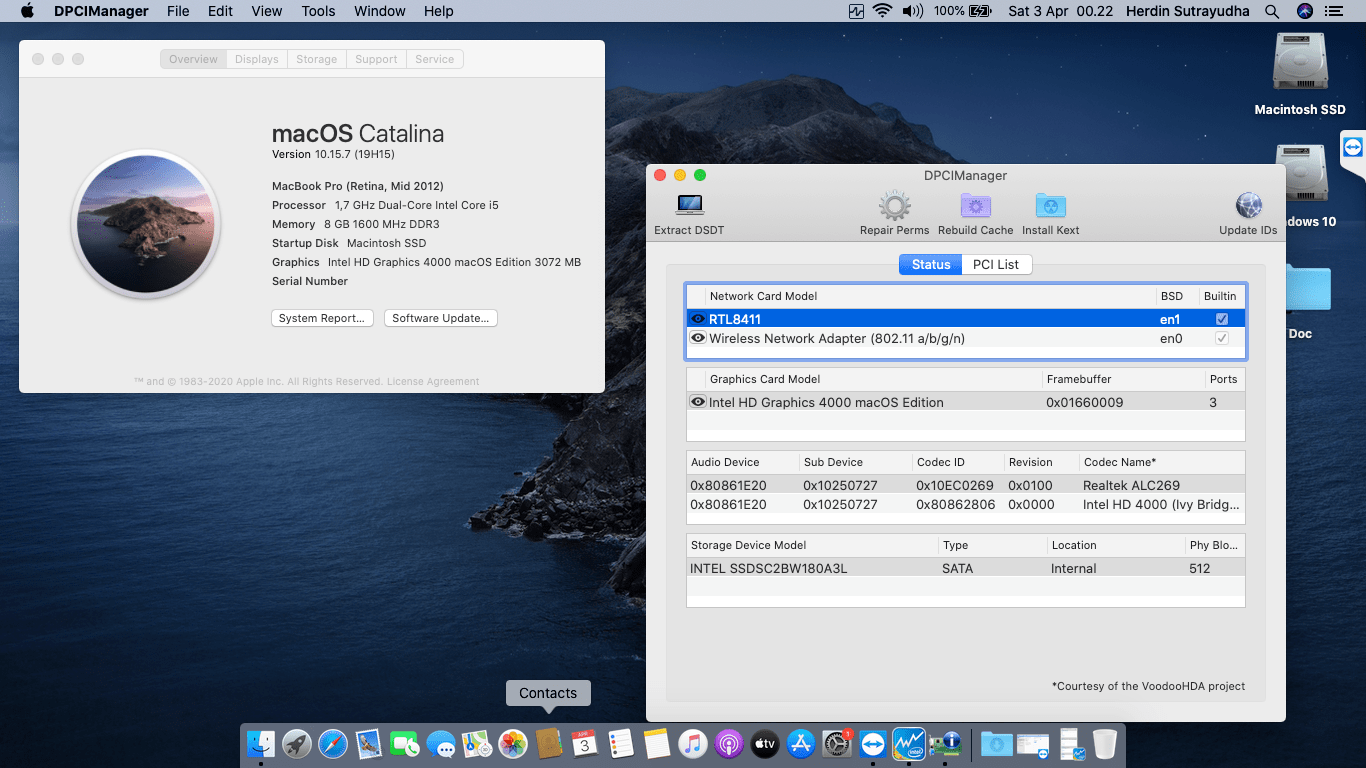Open FaceTime from the dock

pyautogui.click(x=405, y=743)
